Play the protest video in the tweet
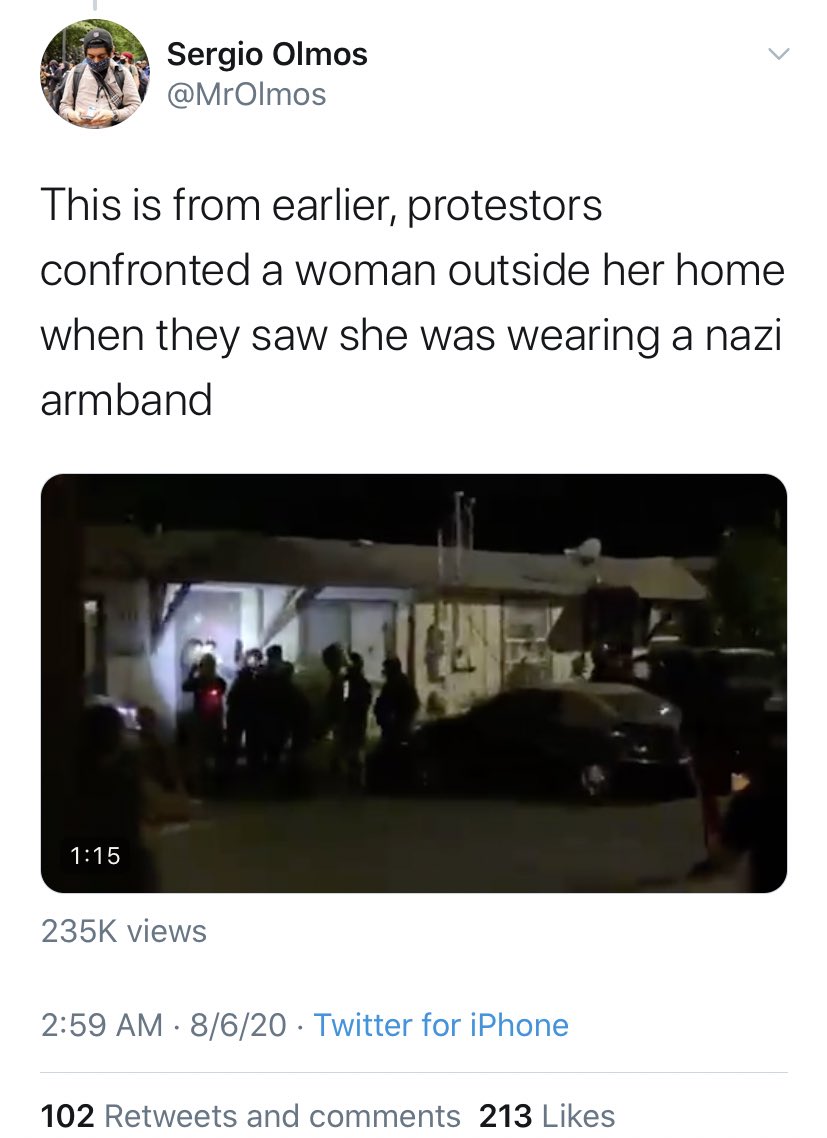This screenshot has width=827, height=1138. click(414, 683)
